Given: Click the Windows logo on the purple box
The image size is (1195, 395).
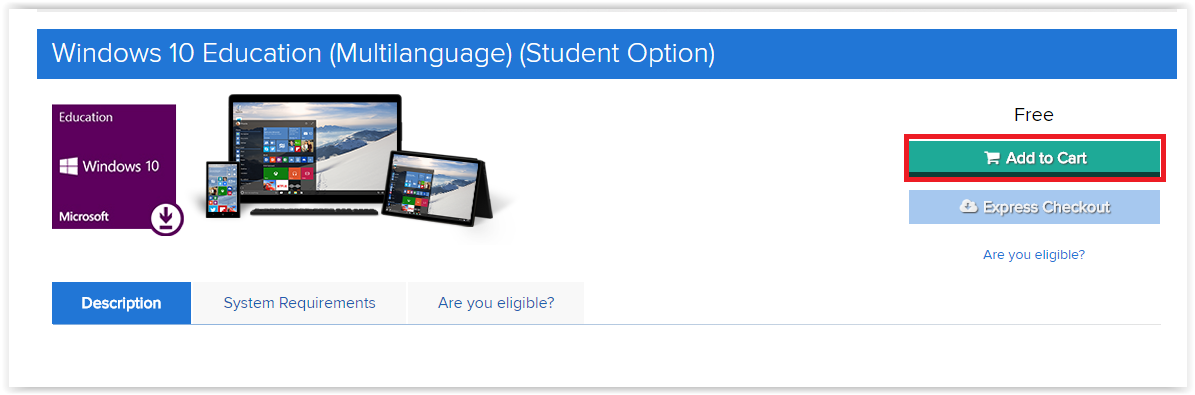Looking at the screenshot, I should point(69,166).
